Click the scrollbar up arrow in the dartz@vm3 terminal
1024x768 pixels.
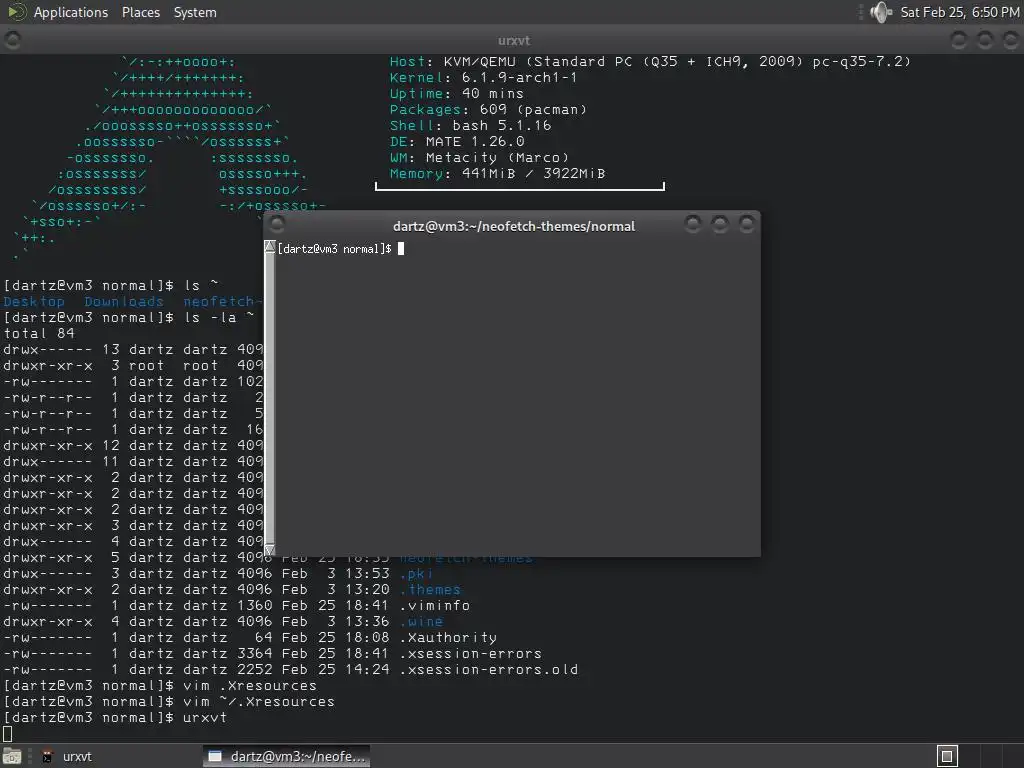click(270, 246)
